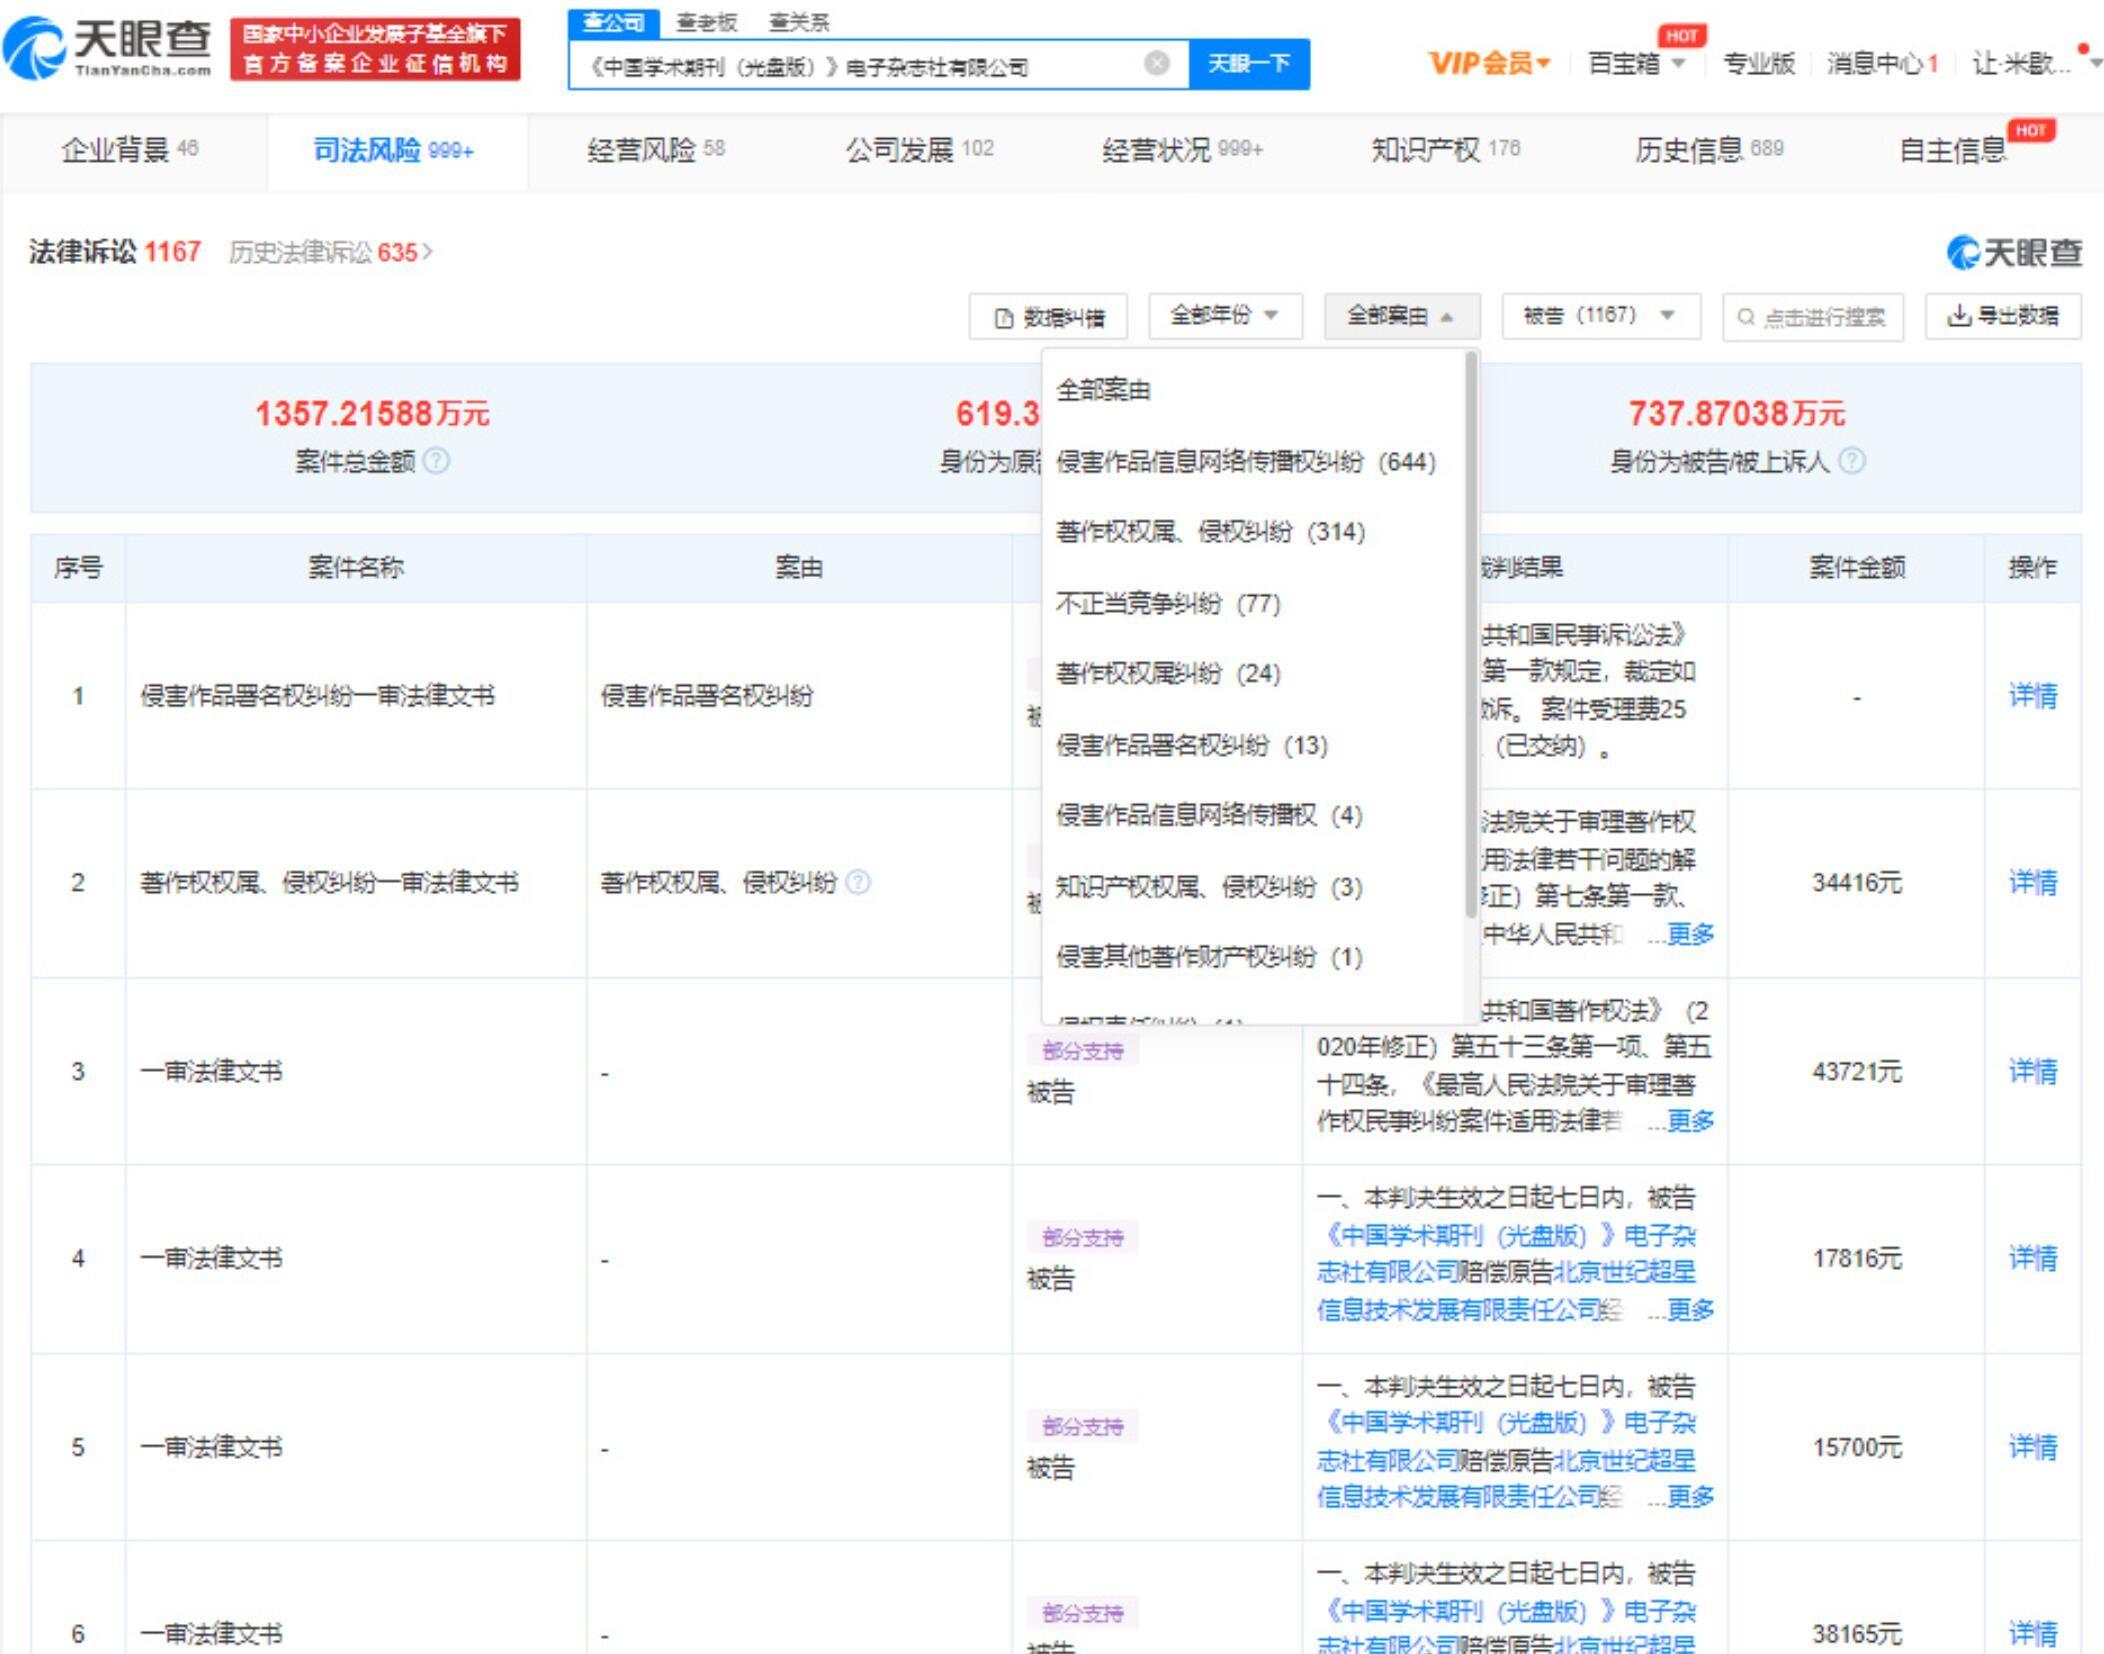2104x1654 pixels.
Task: Switch to the 企业背景 tab
Action: [130, 150]
